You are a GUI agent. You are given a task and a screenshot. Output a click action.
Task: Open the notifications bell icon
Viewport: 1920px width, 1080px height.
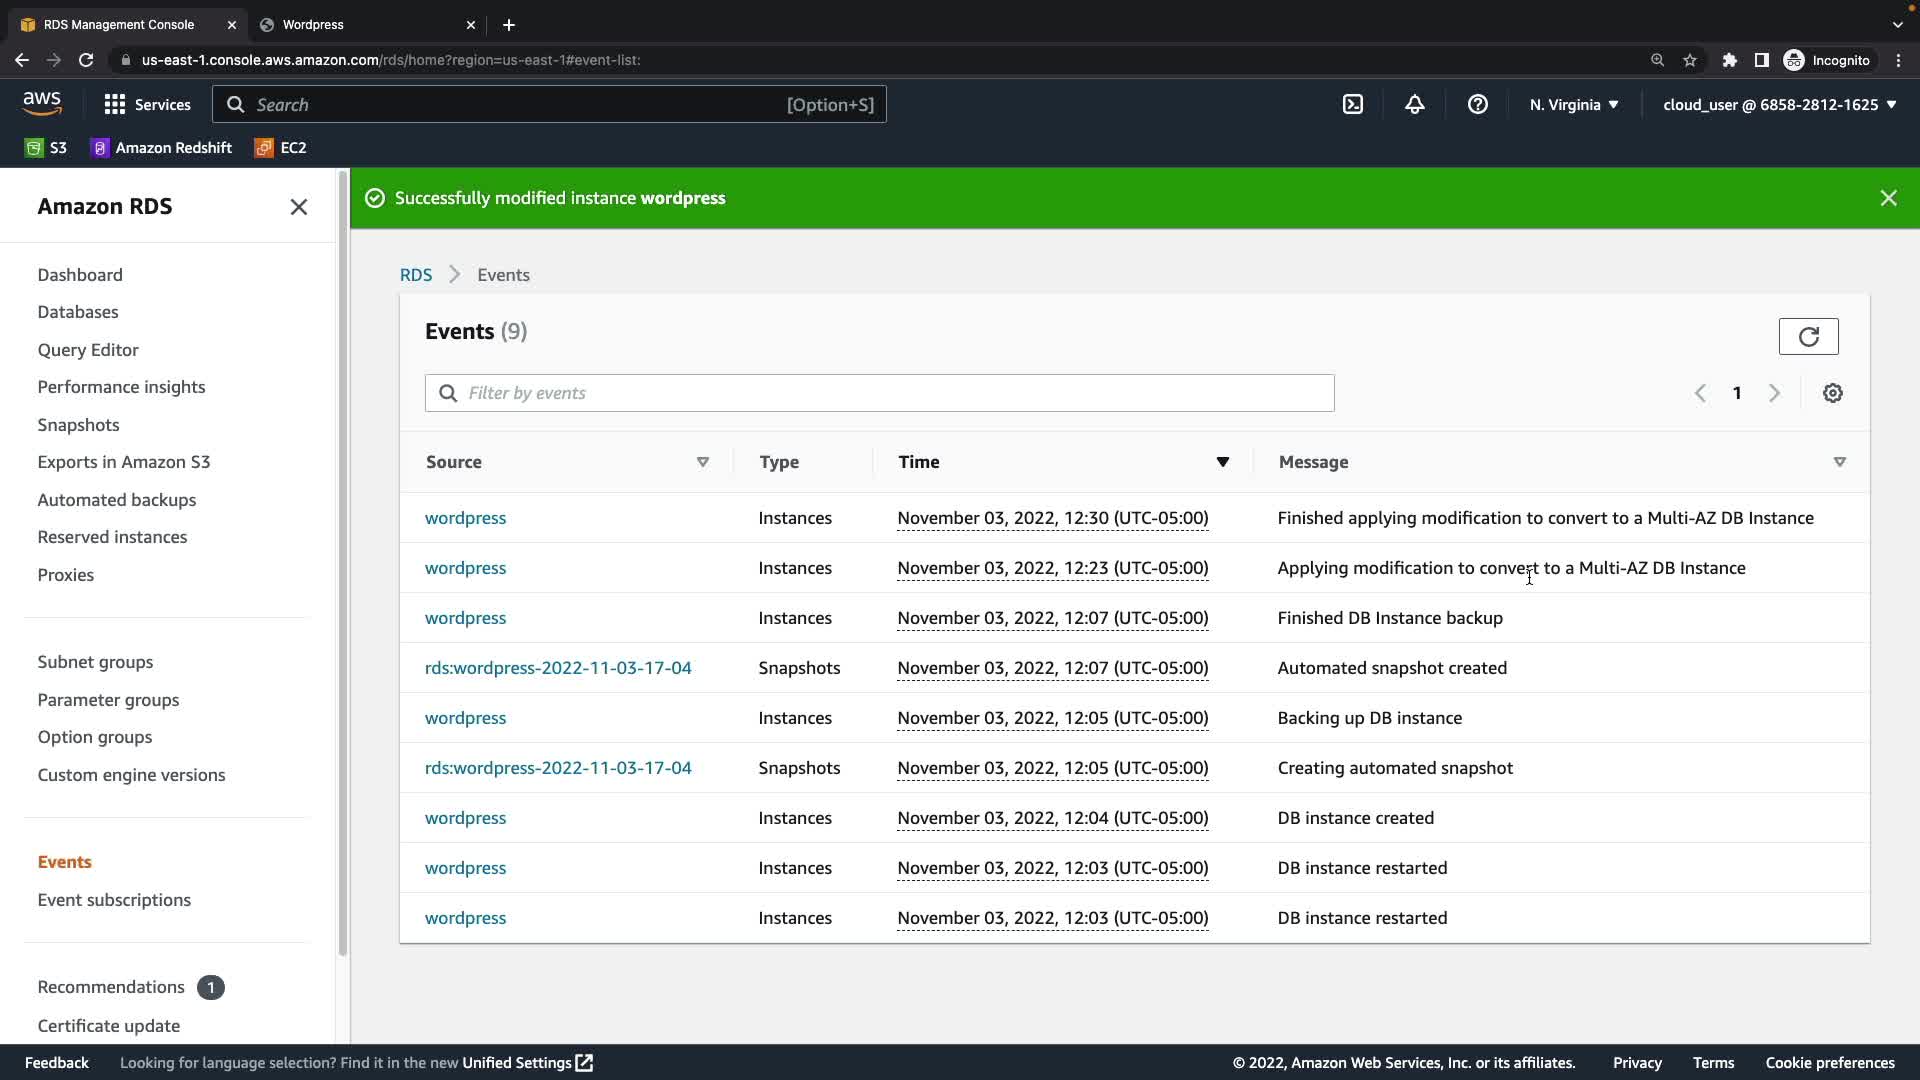[x=1414, y=104]
